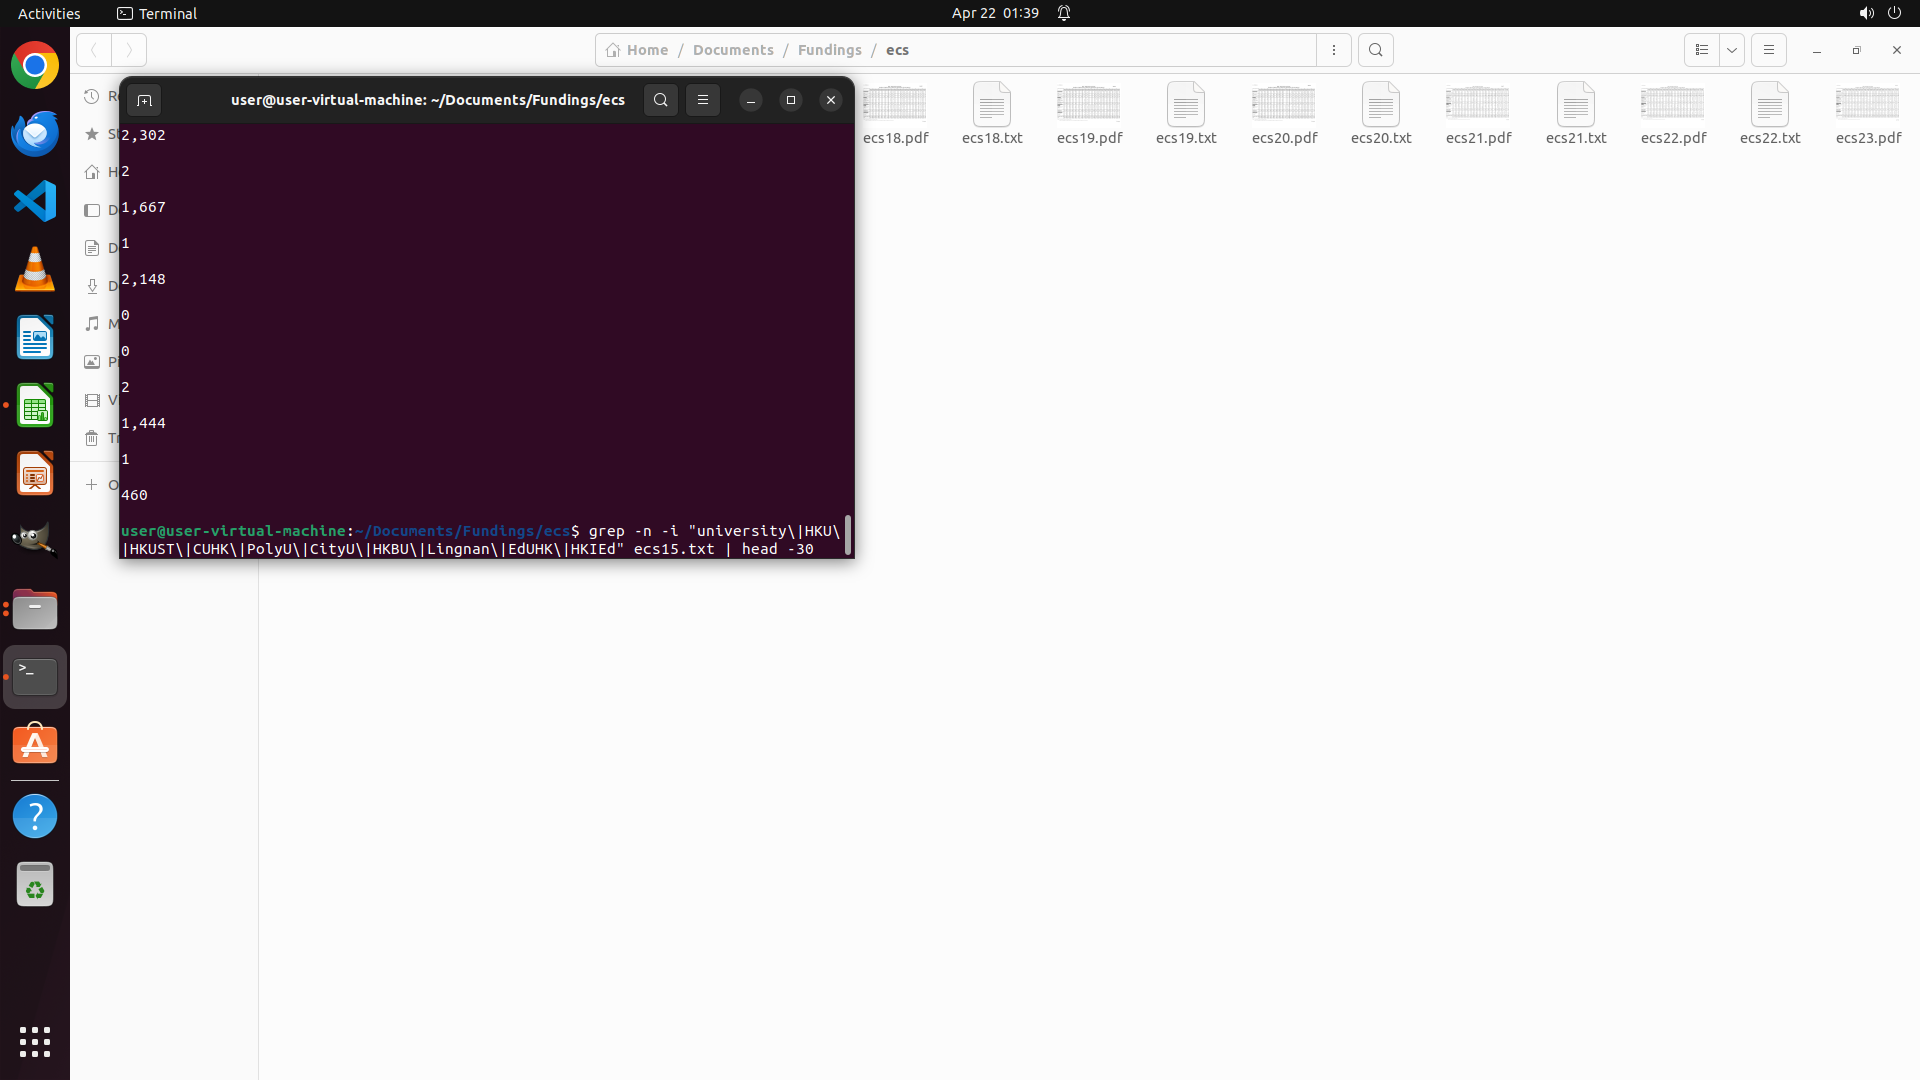Click the terminal search icon
The image size is (1920, 1080).
[x=660, y=100]
